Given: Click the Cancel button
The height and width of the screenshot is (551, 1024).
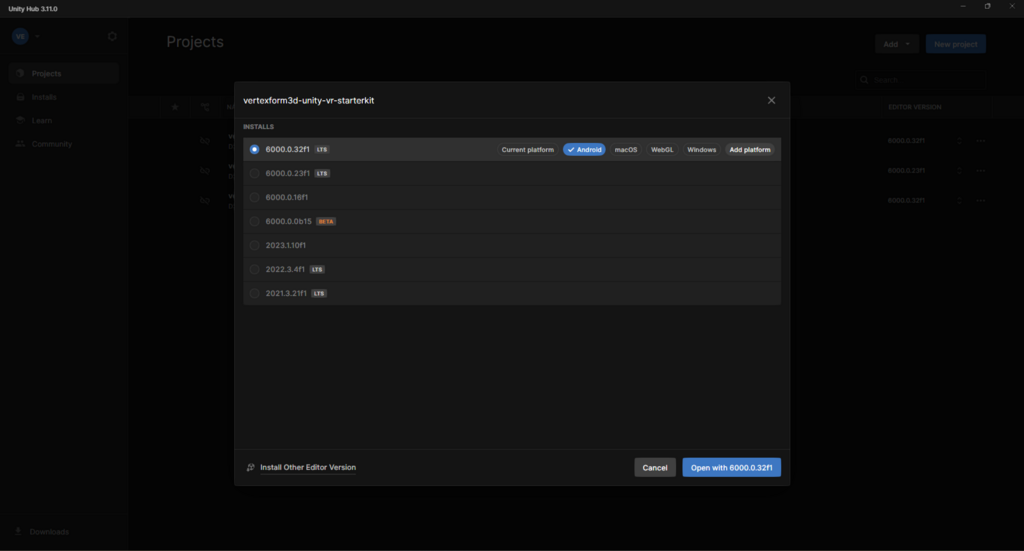Looking at the screenshot, I should pyautogui.click(x=655, y=467).
